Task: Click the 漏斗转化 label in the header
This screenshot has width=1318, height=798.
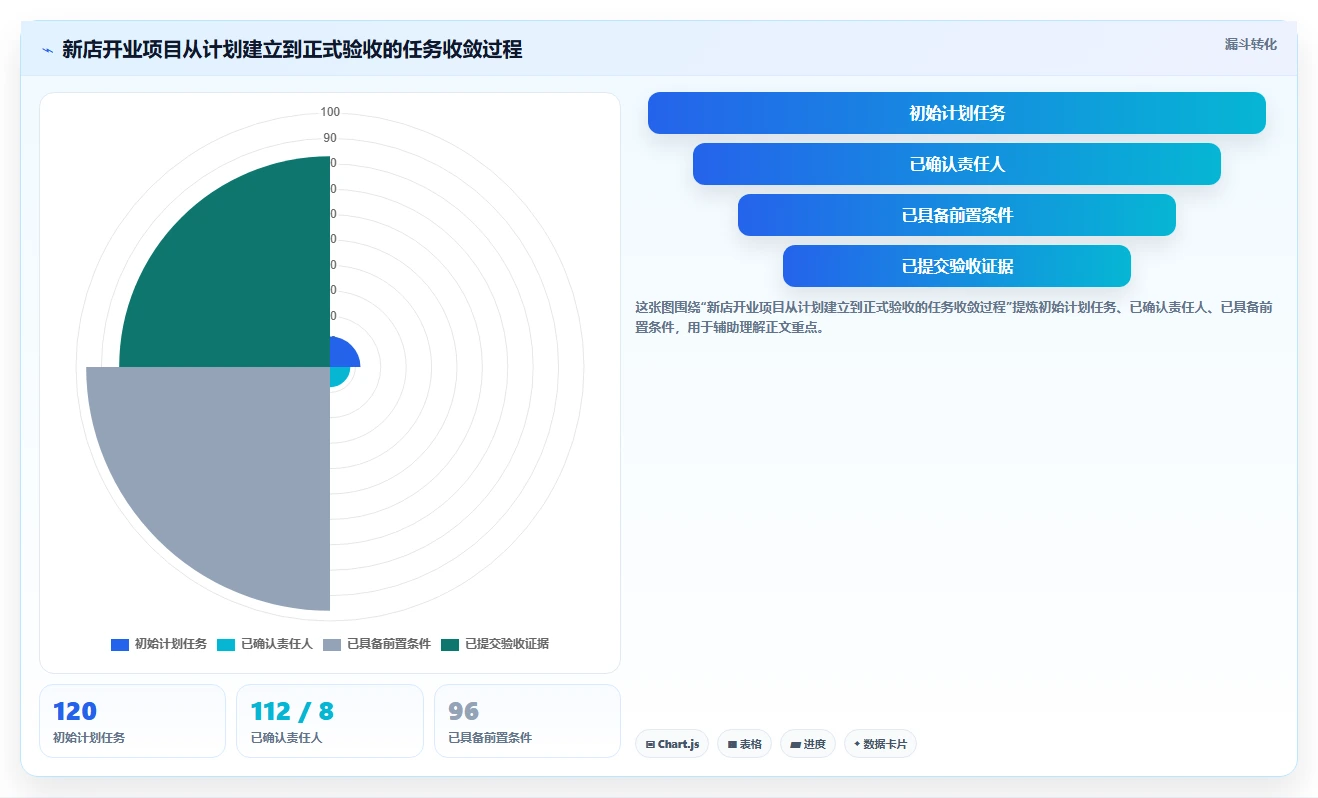Action: 1250,45
